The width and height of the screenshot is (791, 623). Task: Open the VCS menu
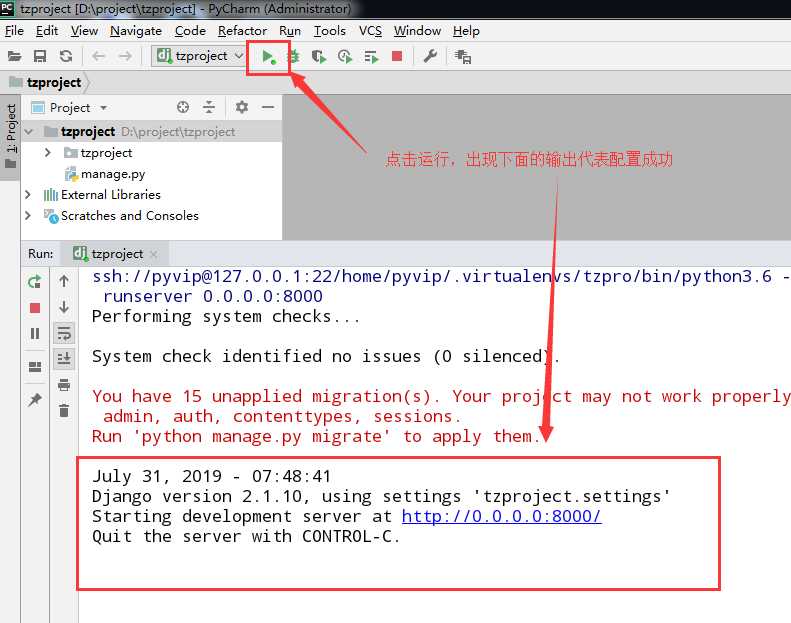pyautogui.click(x=370, y=31)
